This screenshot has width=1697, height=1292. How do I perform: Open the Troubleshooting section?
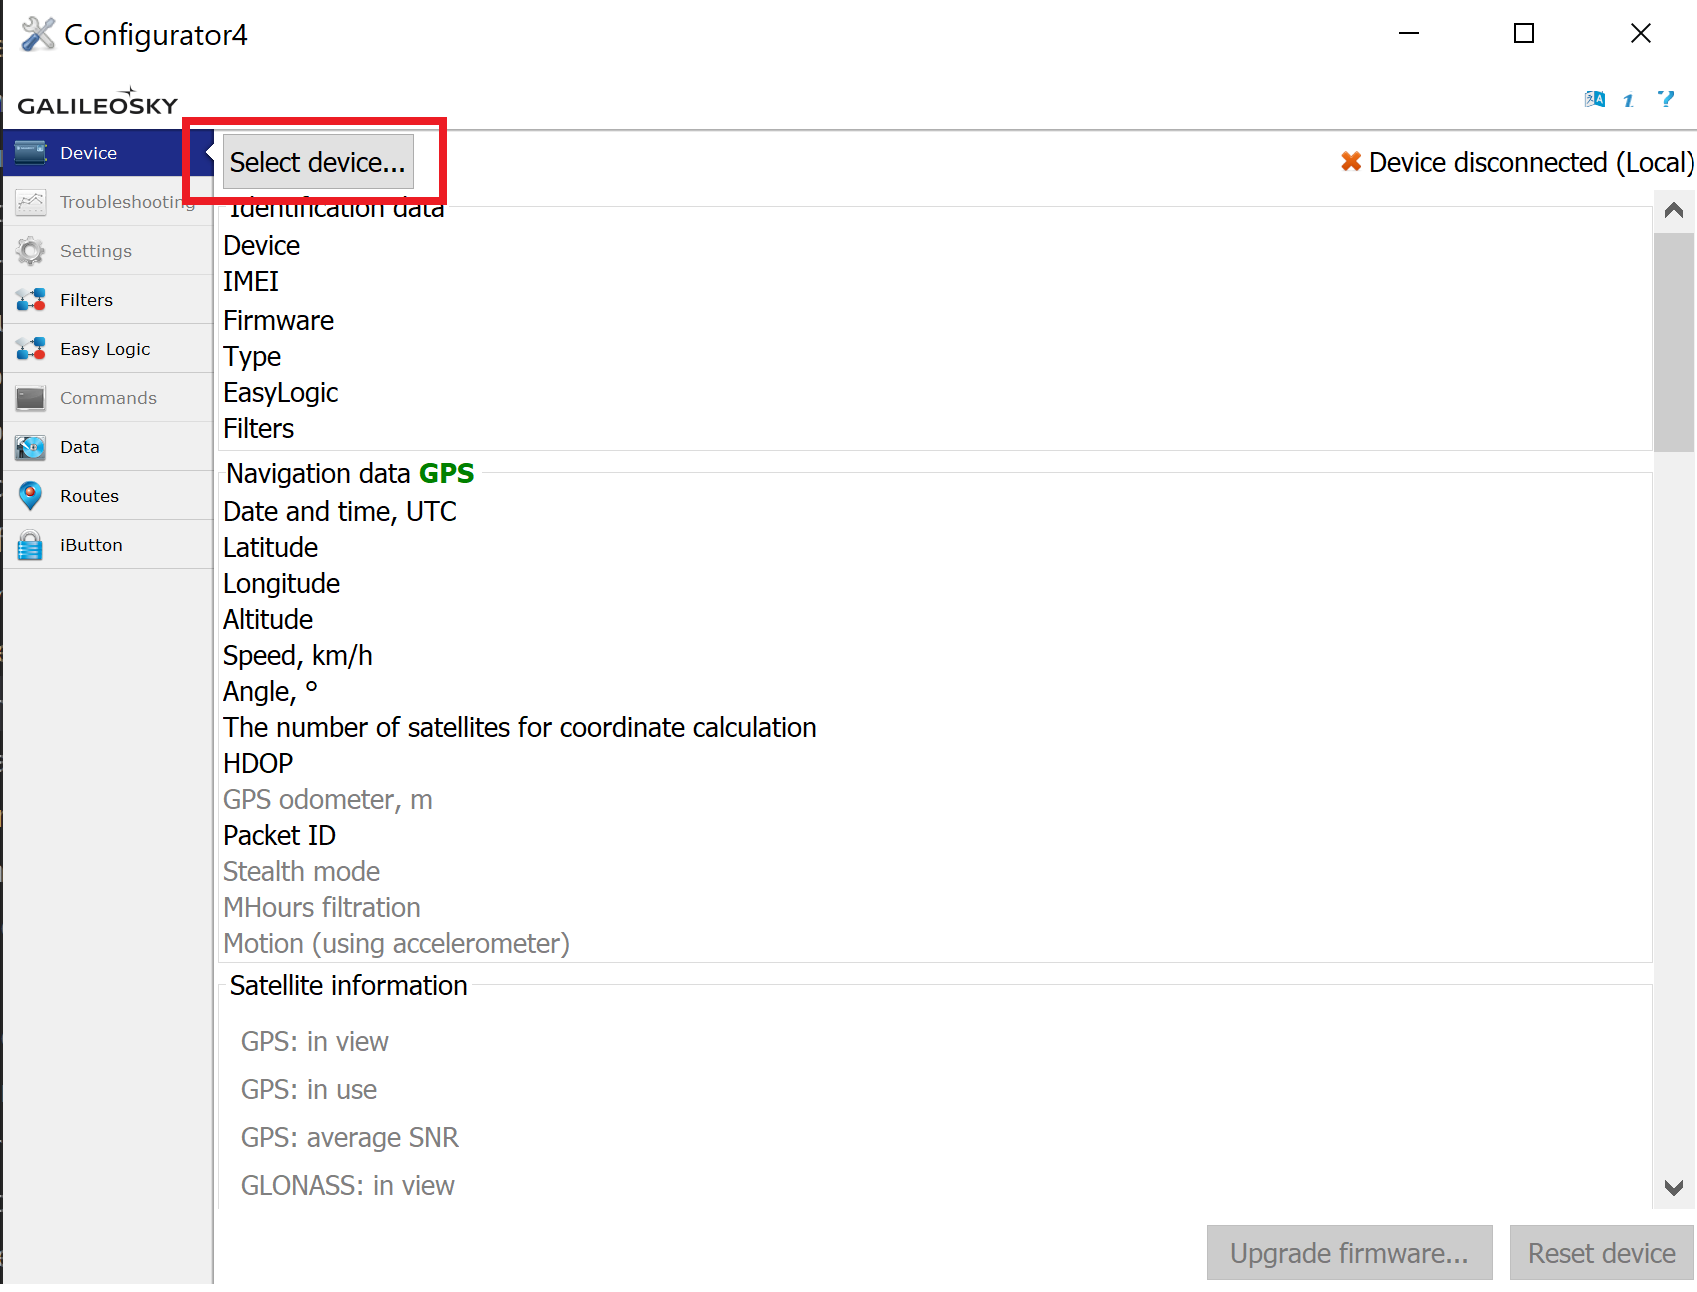click(108, 202)
